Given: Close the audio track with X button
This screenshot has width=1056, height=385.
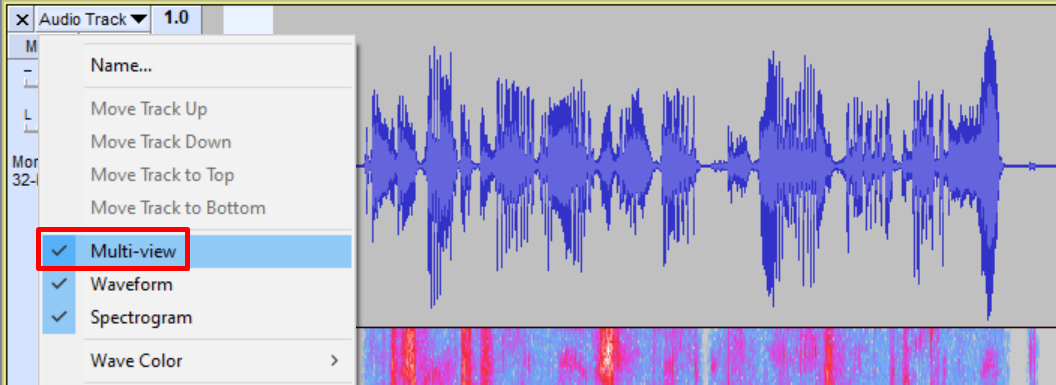Looking at the screenshot, I should 22,20.
